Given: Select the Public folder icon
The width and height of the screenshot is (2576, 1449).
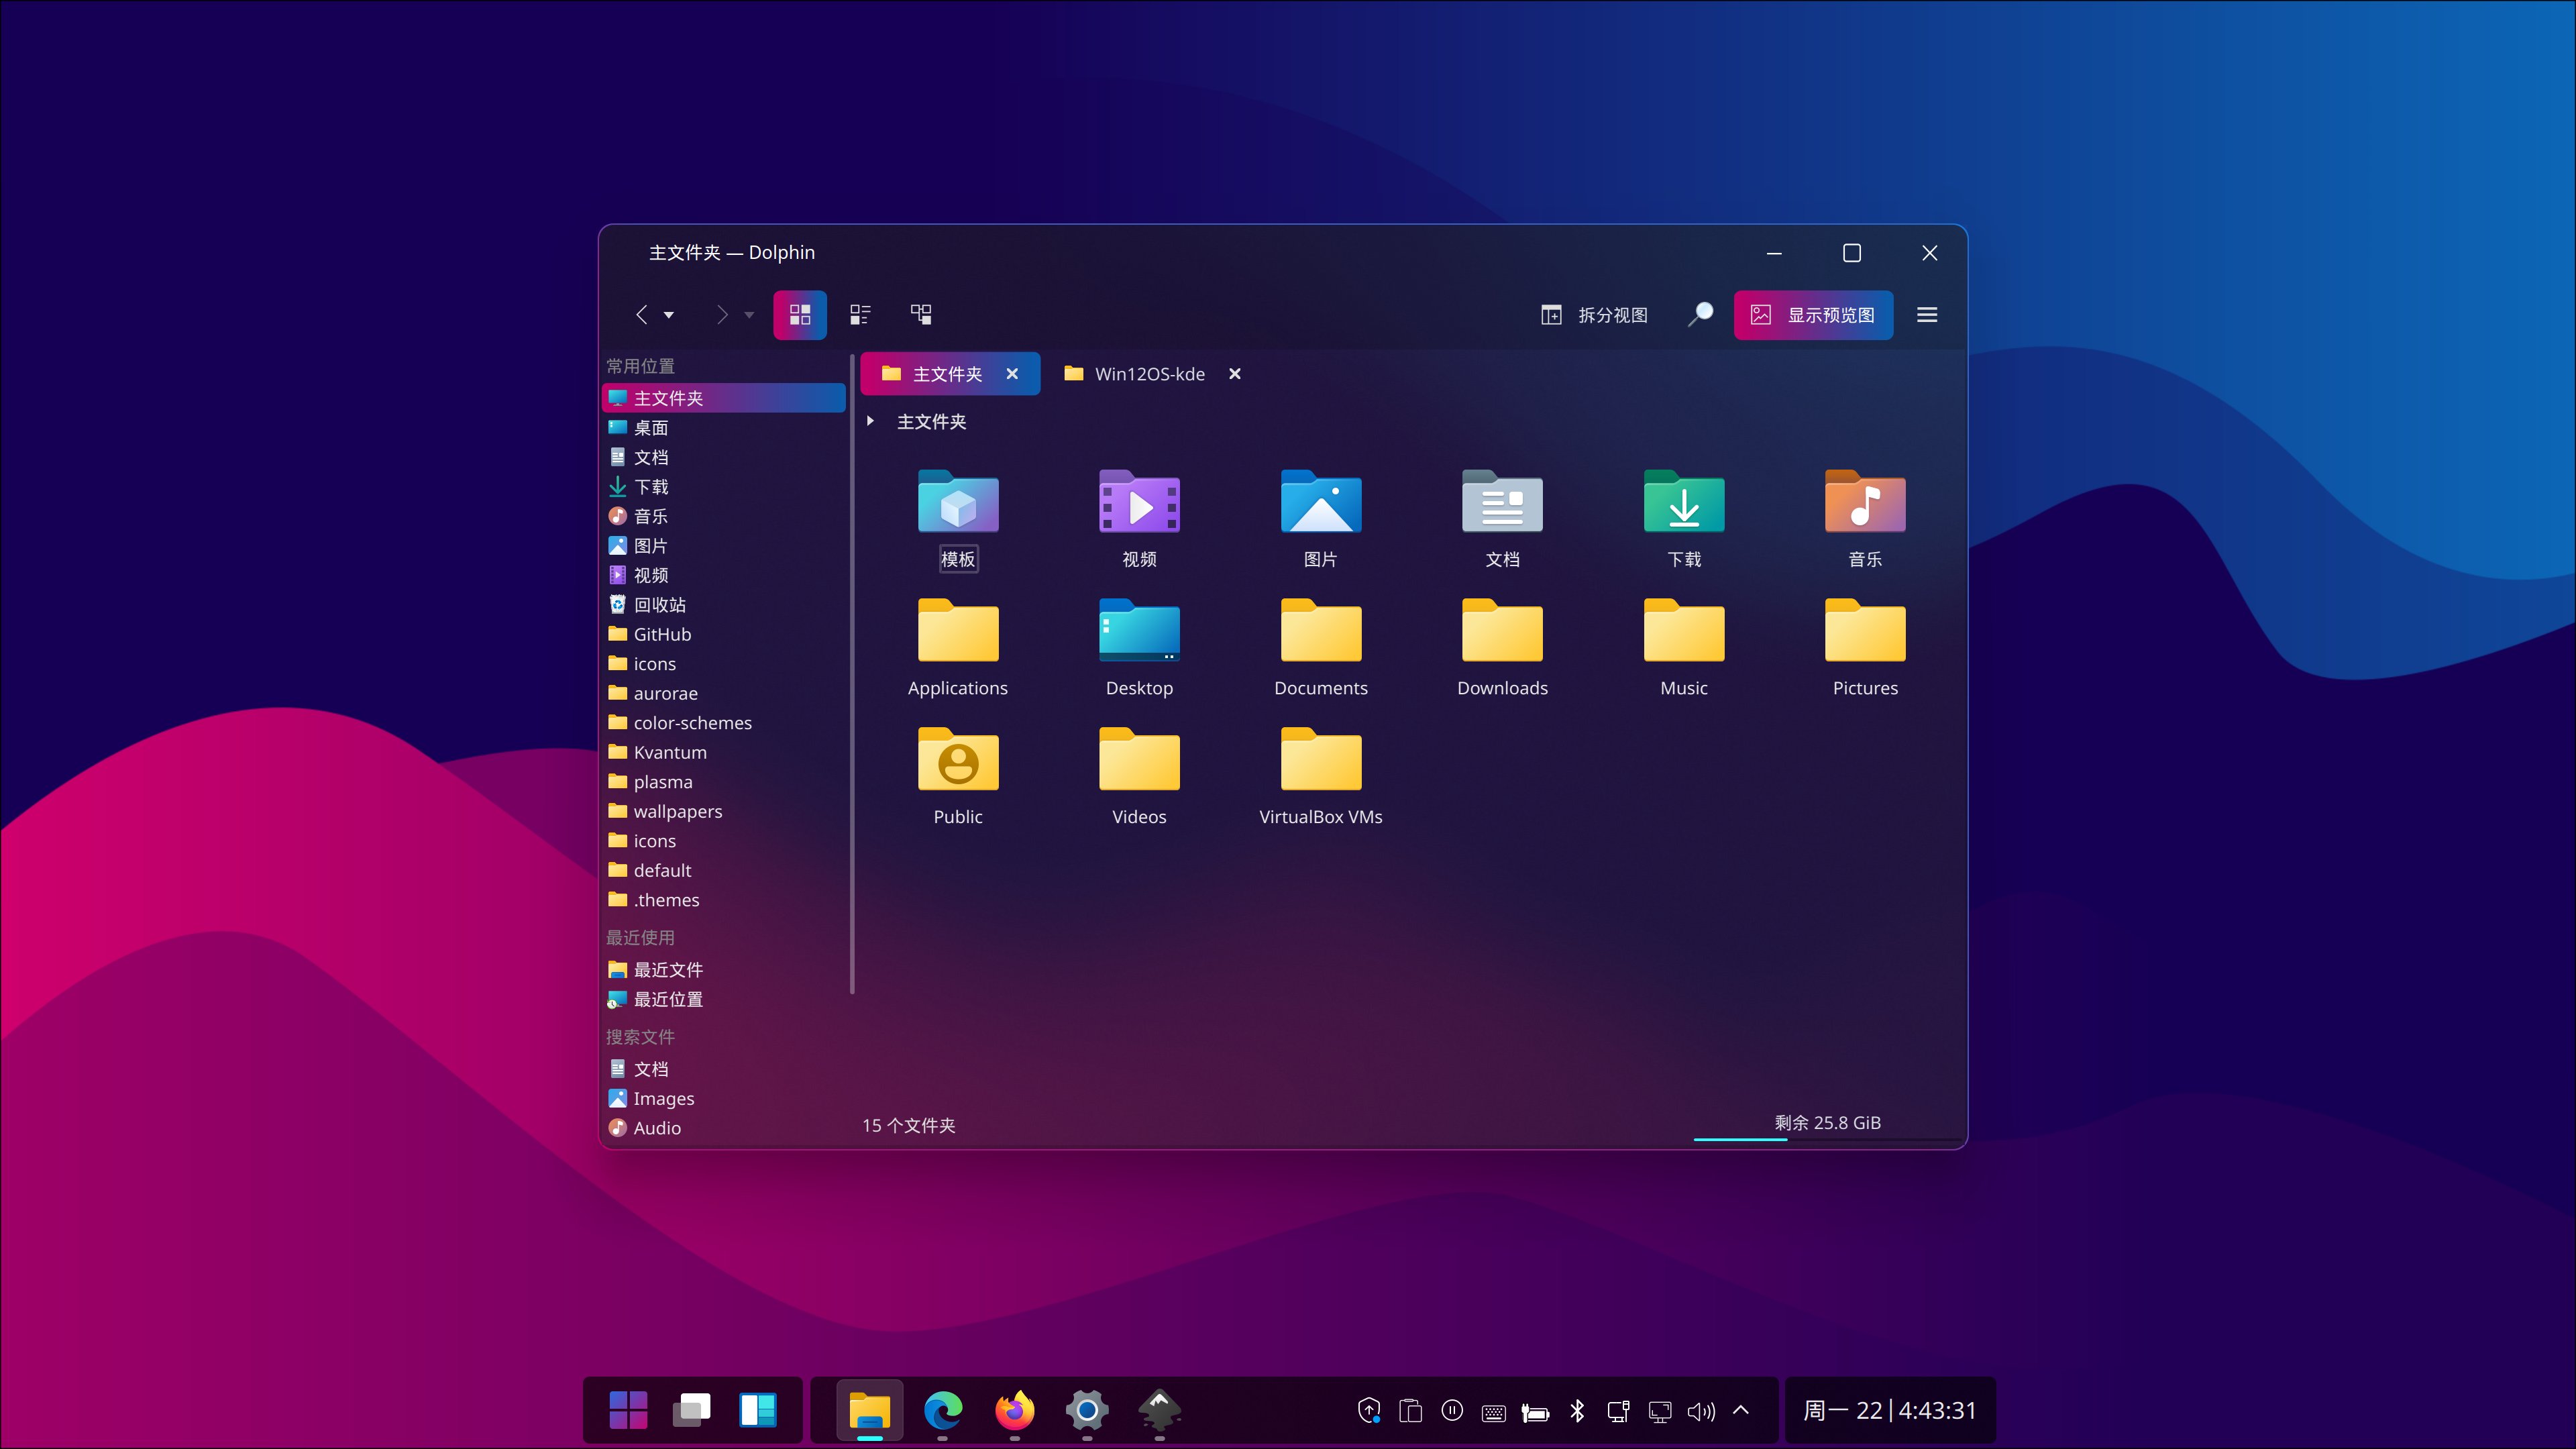Looking at the screenshot, I should click(x=957, y=762).
